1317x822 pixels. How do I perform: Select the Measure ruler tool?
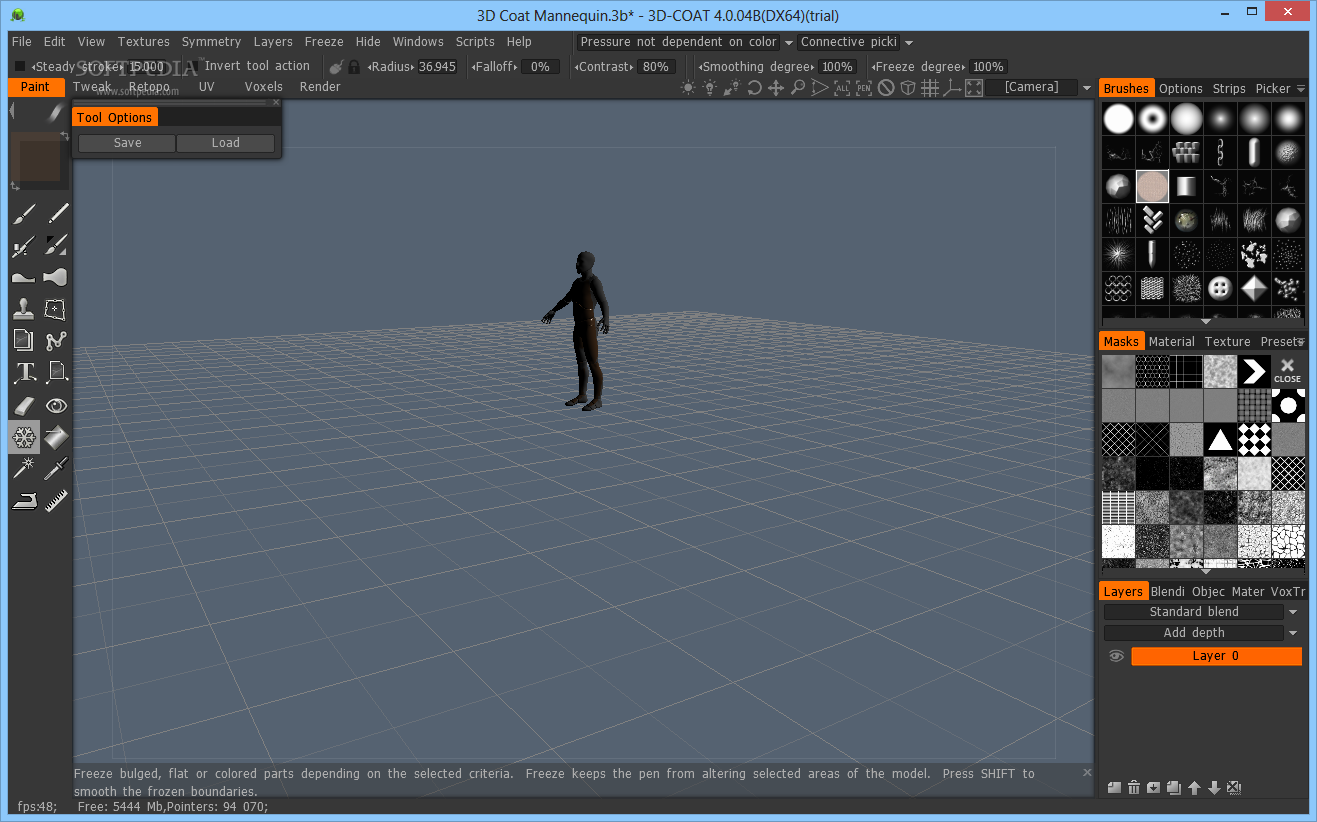(x=57, y=500)
